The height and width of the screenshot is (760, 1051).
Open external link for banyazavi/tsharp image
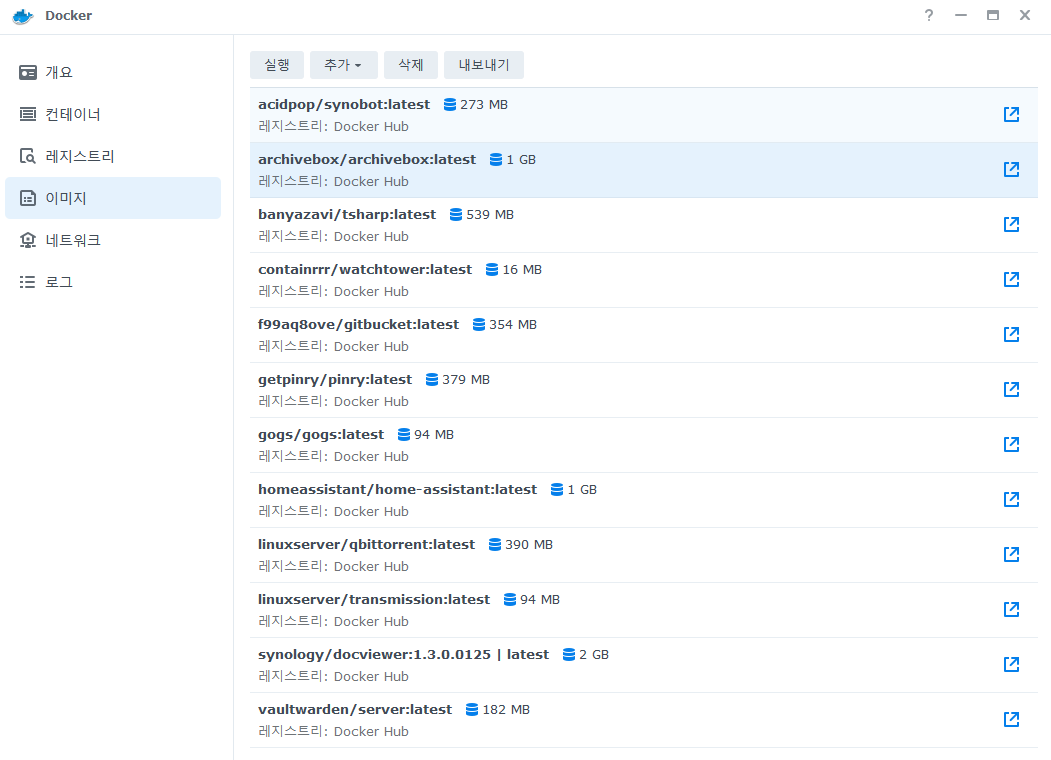point(1011,225)
